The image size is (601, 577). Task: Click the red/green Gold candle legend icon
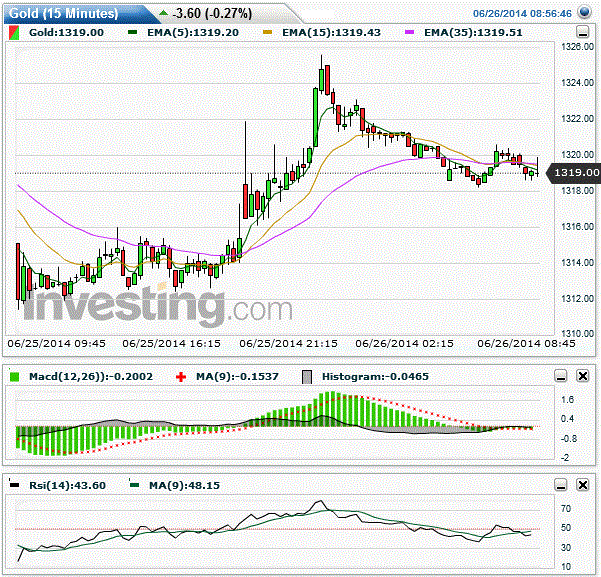coord(14,33)
